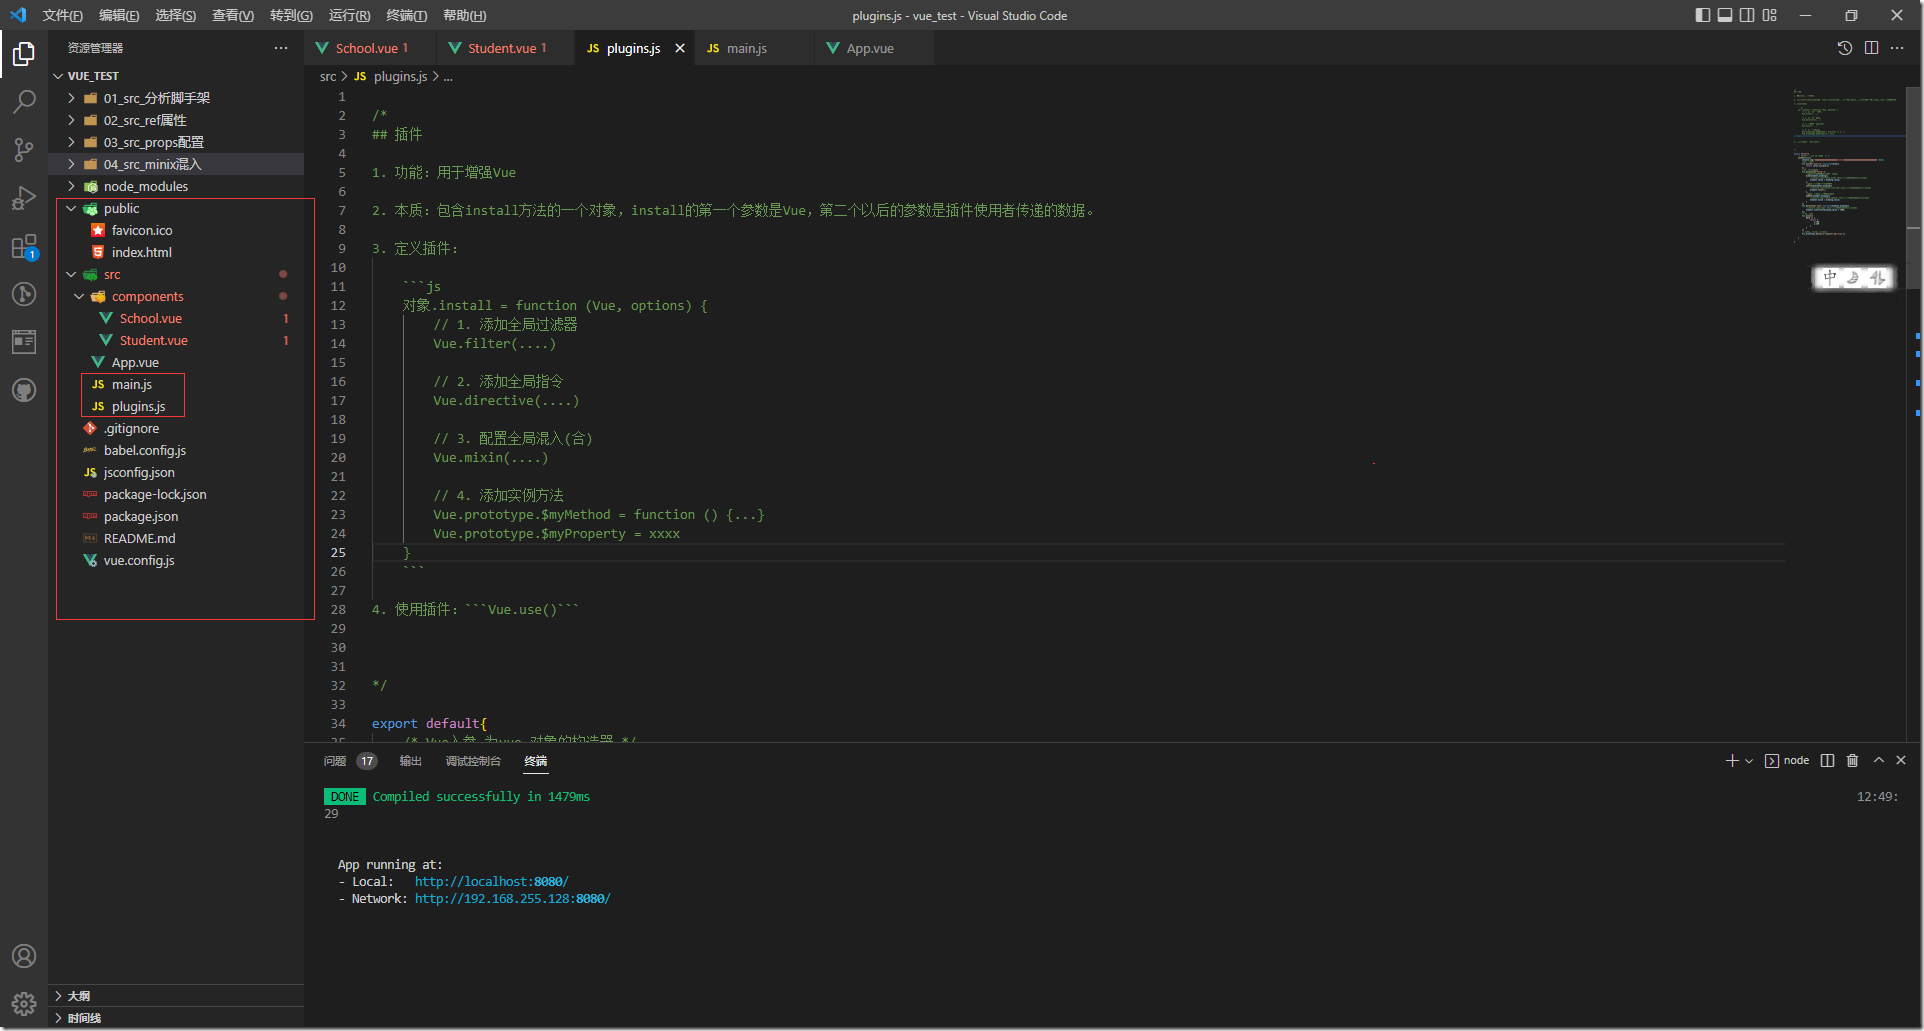Click the src breadcrumb segment
The width and height of the screenshot is (1924, 1031).
328,76
